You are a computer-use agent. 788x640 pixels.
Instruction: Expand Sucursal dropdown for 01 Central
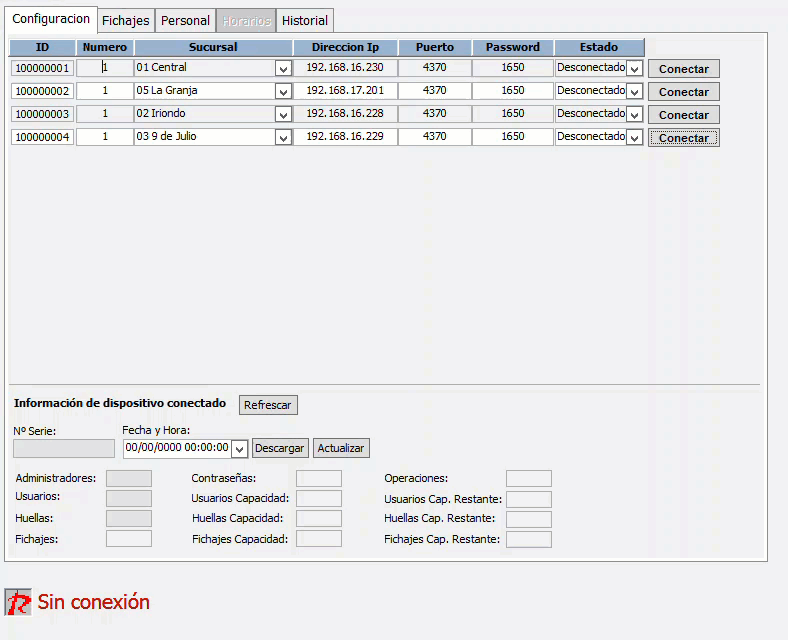pyautogui.click(x=283, y=68)
